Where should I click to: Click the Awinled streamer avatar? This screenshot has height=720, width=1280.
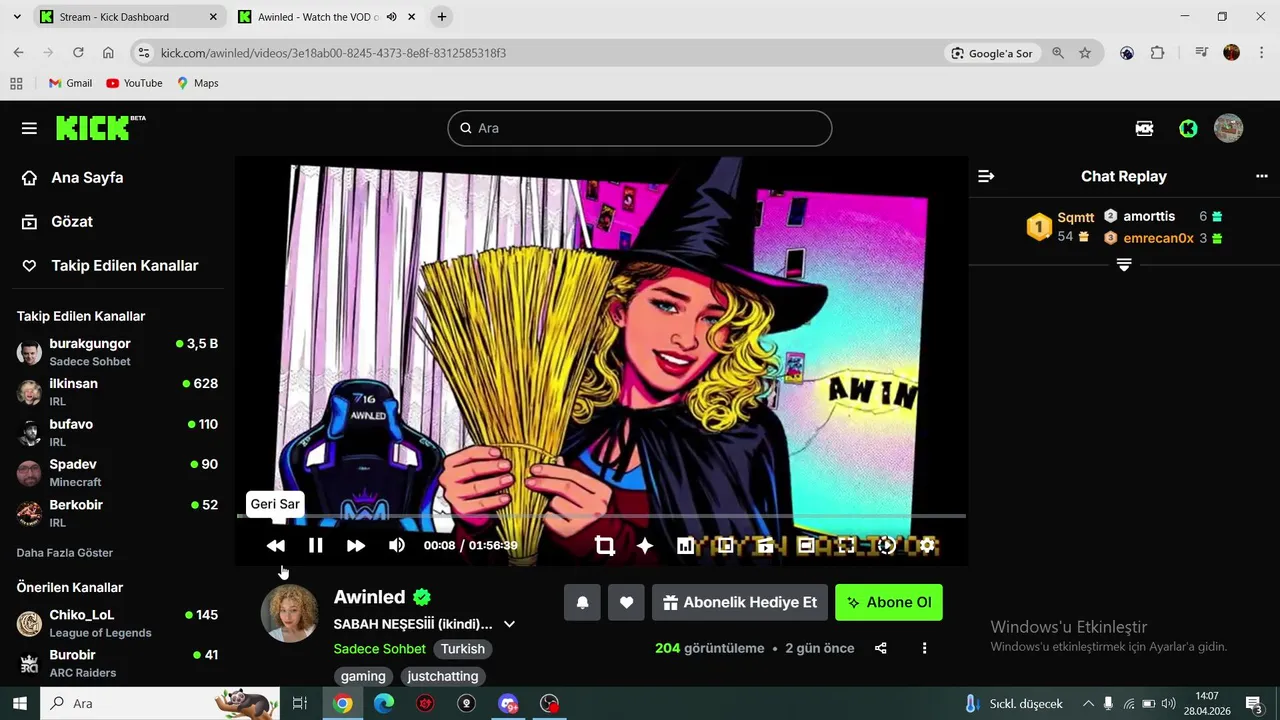pos(290,613)
